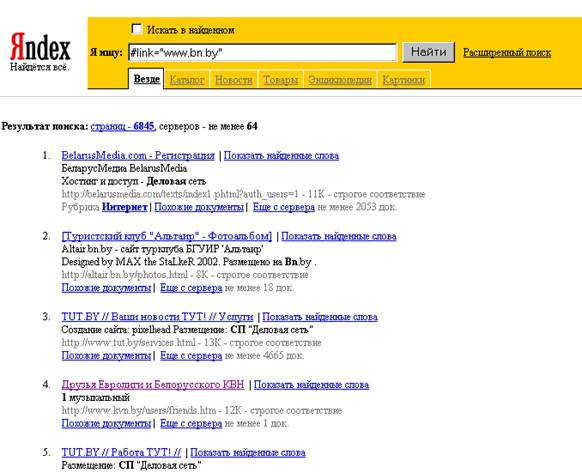Click 'Найдётся всё.' slogan text

point(39,67)
